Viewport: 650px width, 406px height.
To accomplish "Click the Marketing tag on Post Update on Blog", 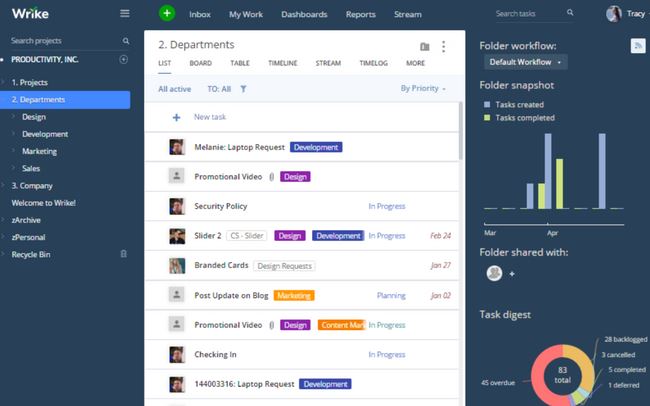I will tap(294, 295).
